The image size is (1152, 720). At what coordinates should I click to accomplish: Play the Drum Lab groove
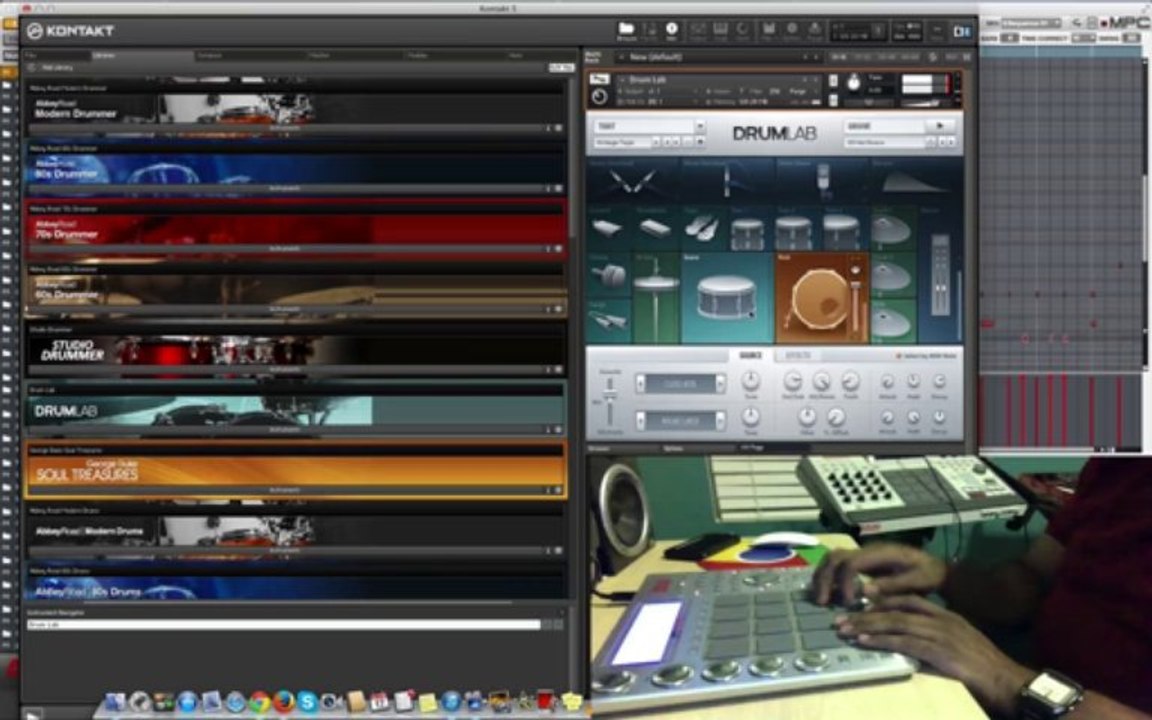point(940,126)
